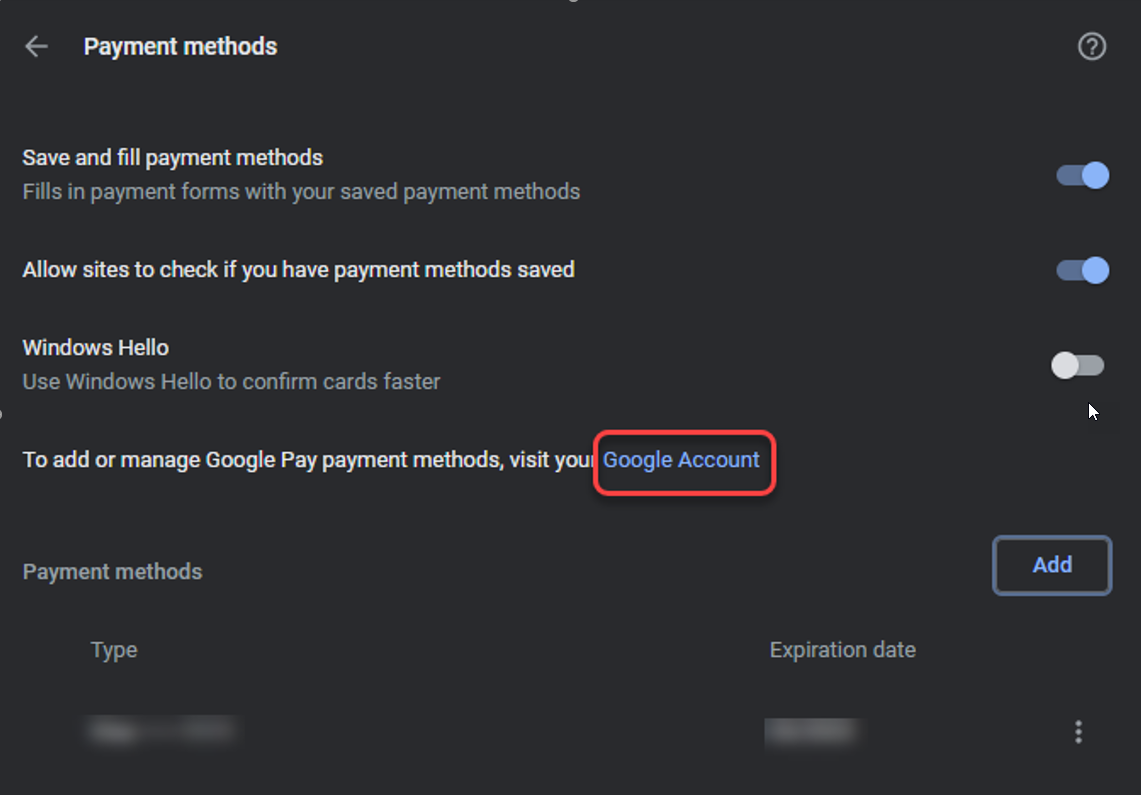Click the blurred expiration date value
This screenshot has height=795, width=1141.
(x=811, y=732)
